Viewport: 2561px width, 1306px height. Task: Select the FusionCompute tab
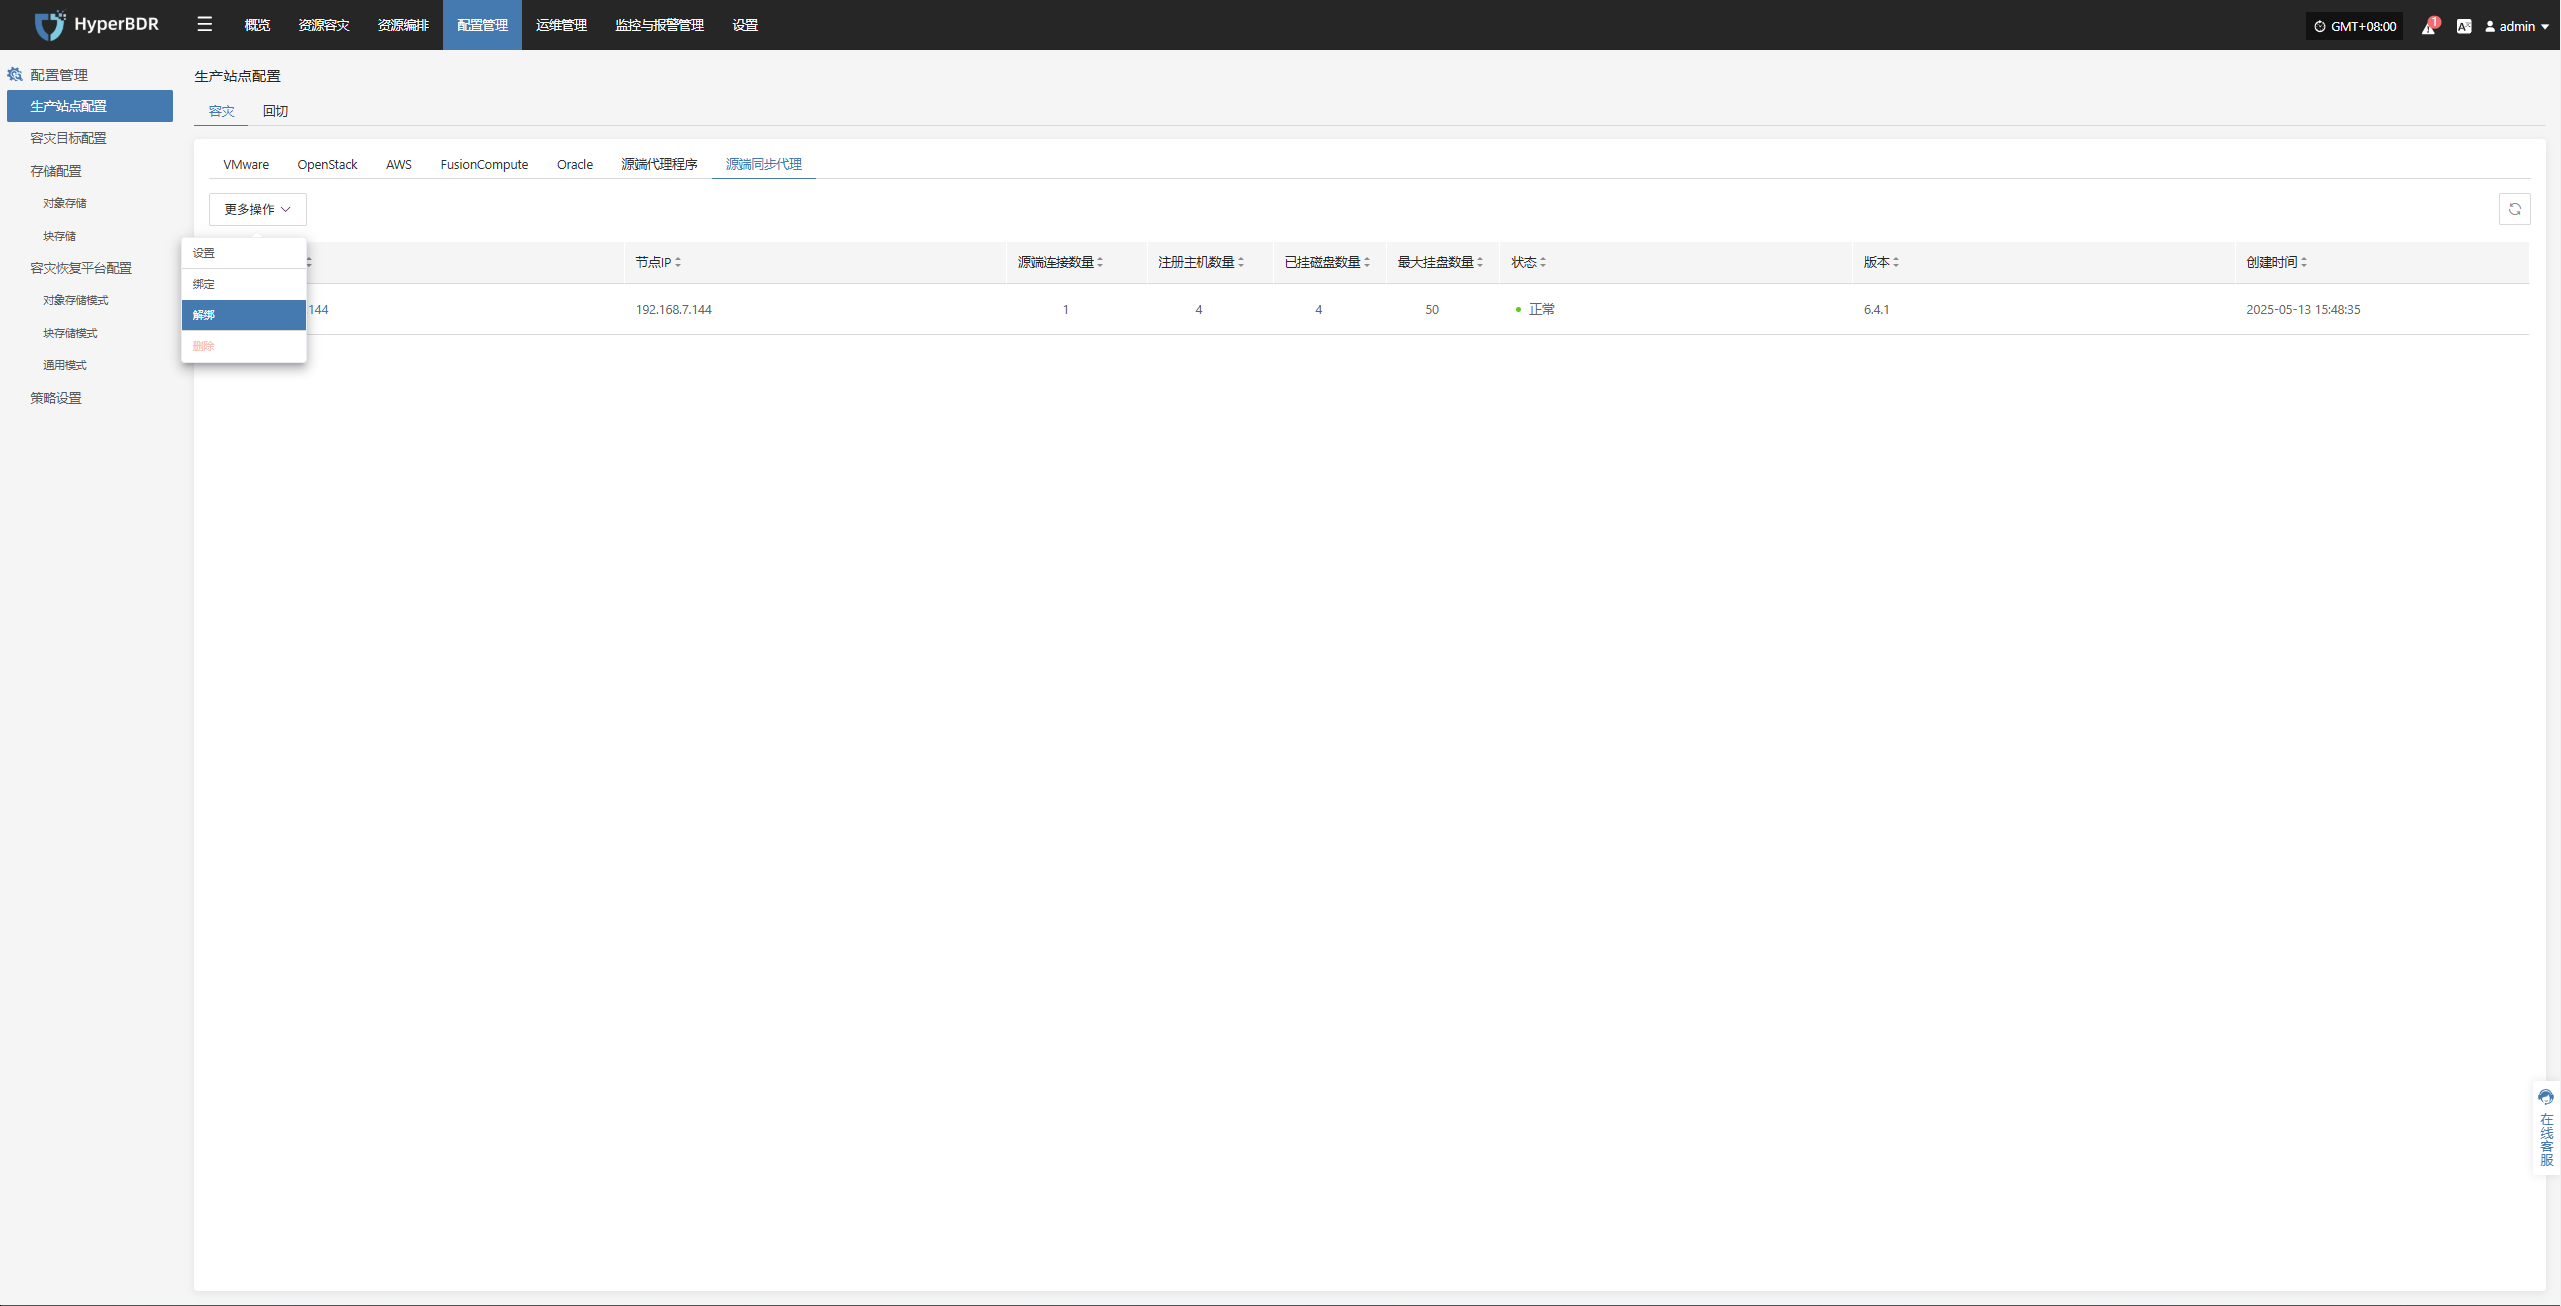484,164
